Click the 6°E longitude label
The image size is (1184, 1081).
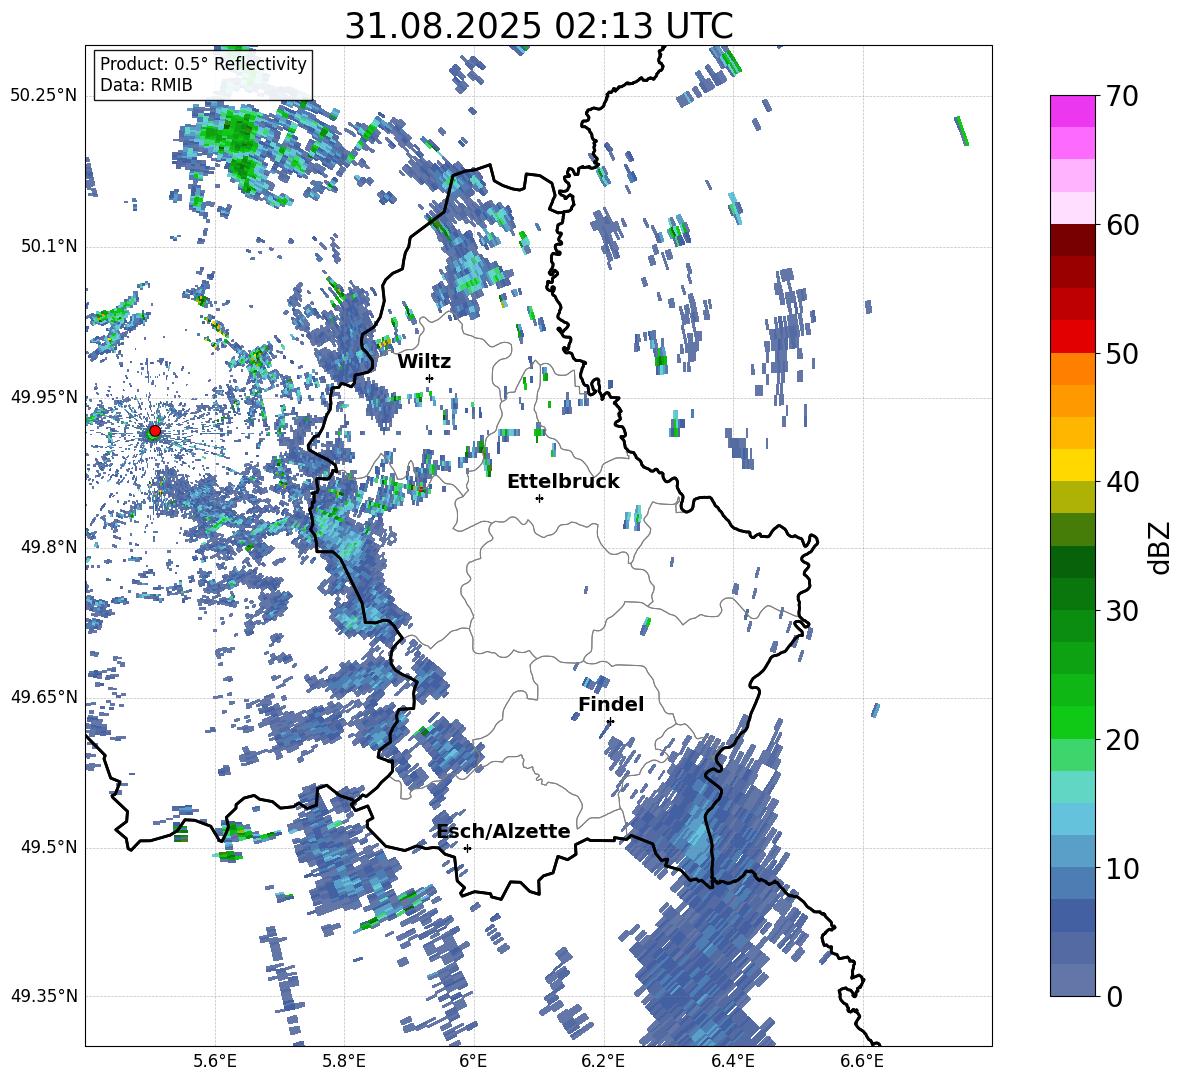click(473, 1062)
